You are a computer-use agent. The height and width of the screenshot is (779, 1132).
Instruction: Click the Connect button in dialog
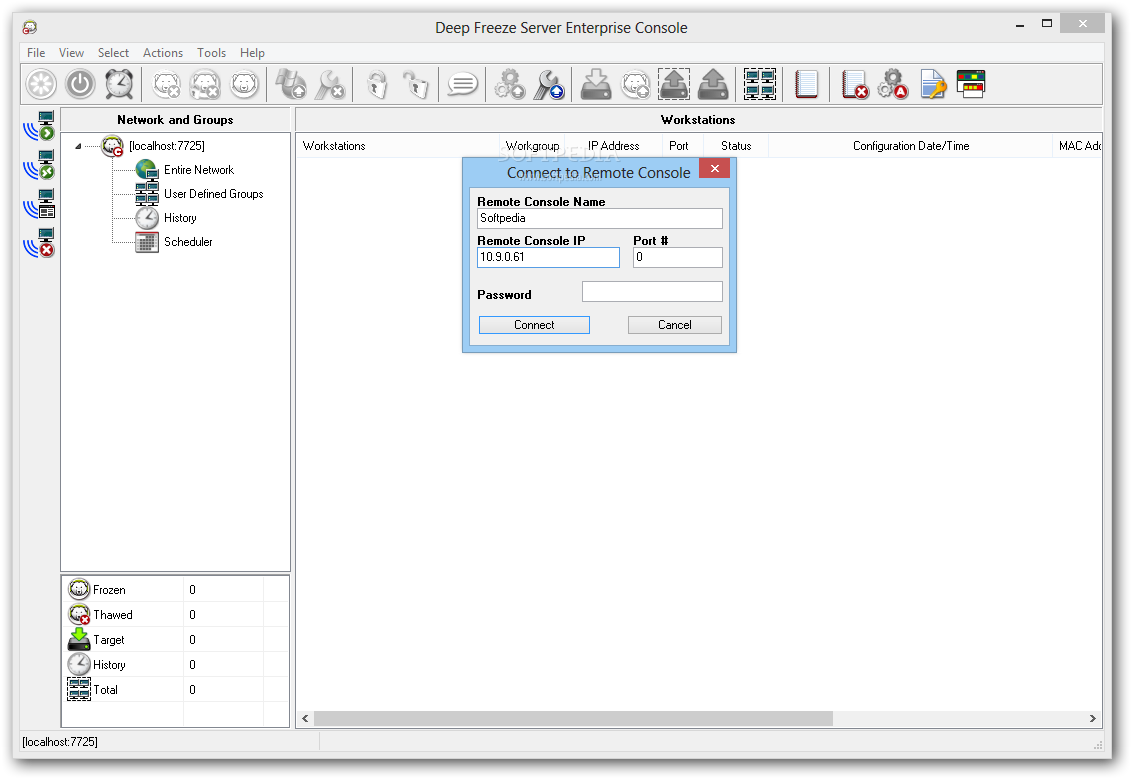click(x=534, y=325)
